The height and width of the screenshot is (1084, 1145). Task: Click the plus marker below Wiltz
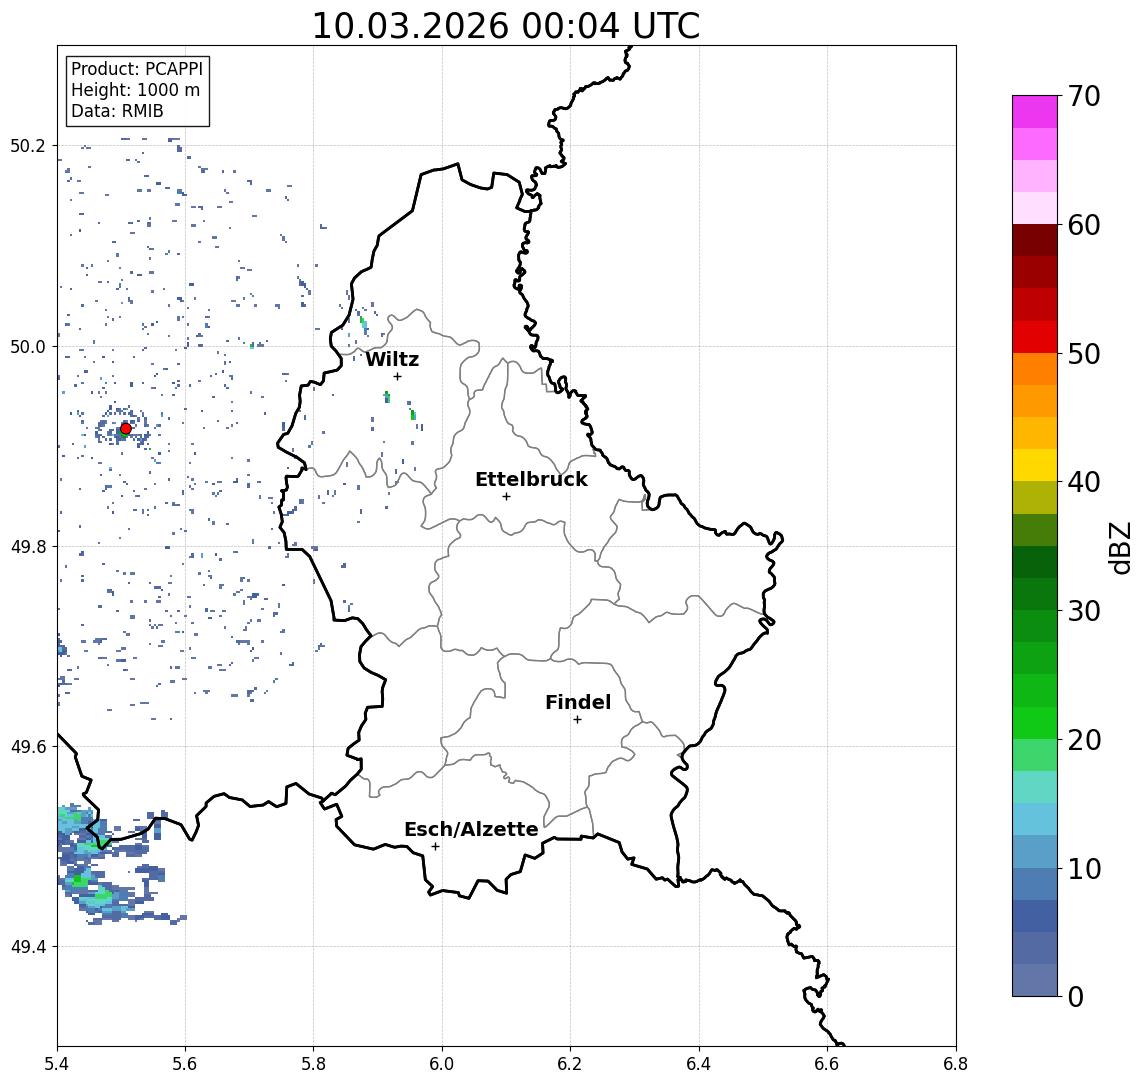pos(397,376)
